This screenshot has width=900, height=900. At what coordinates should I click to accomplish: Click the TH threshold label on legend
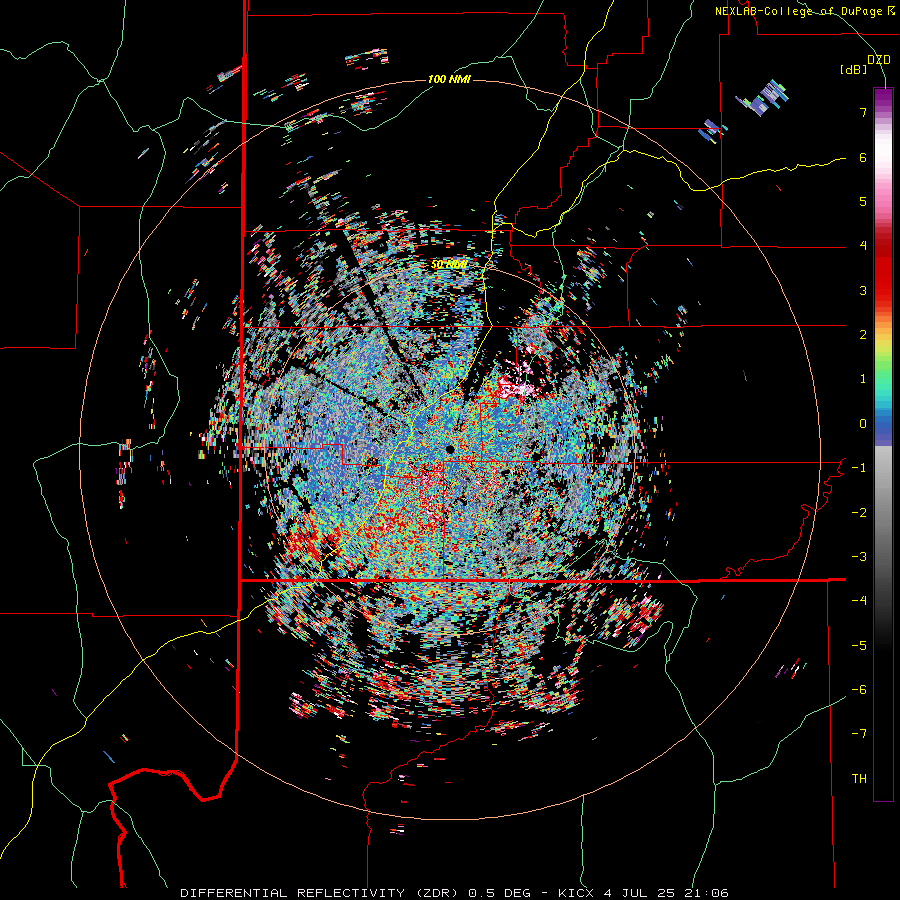(x=859, y=779)
